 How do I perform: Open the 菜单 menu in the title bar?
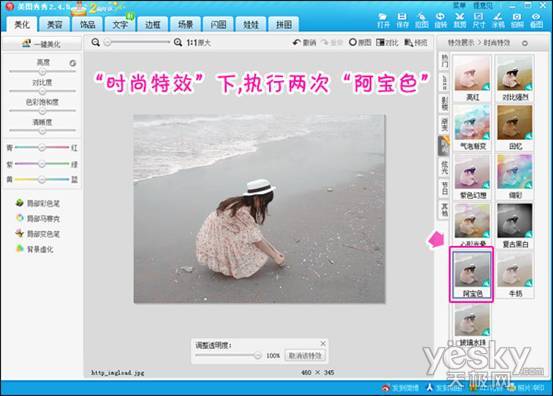click(x=459, y=5)
